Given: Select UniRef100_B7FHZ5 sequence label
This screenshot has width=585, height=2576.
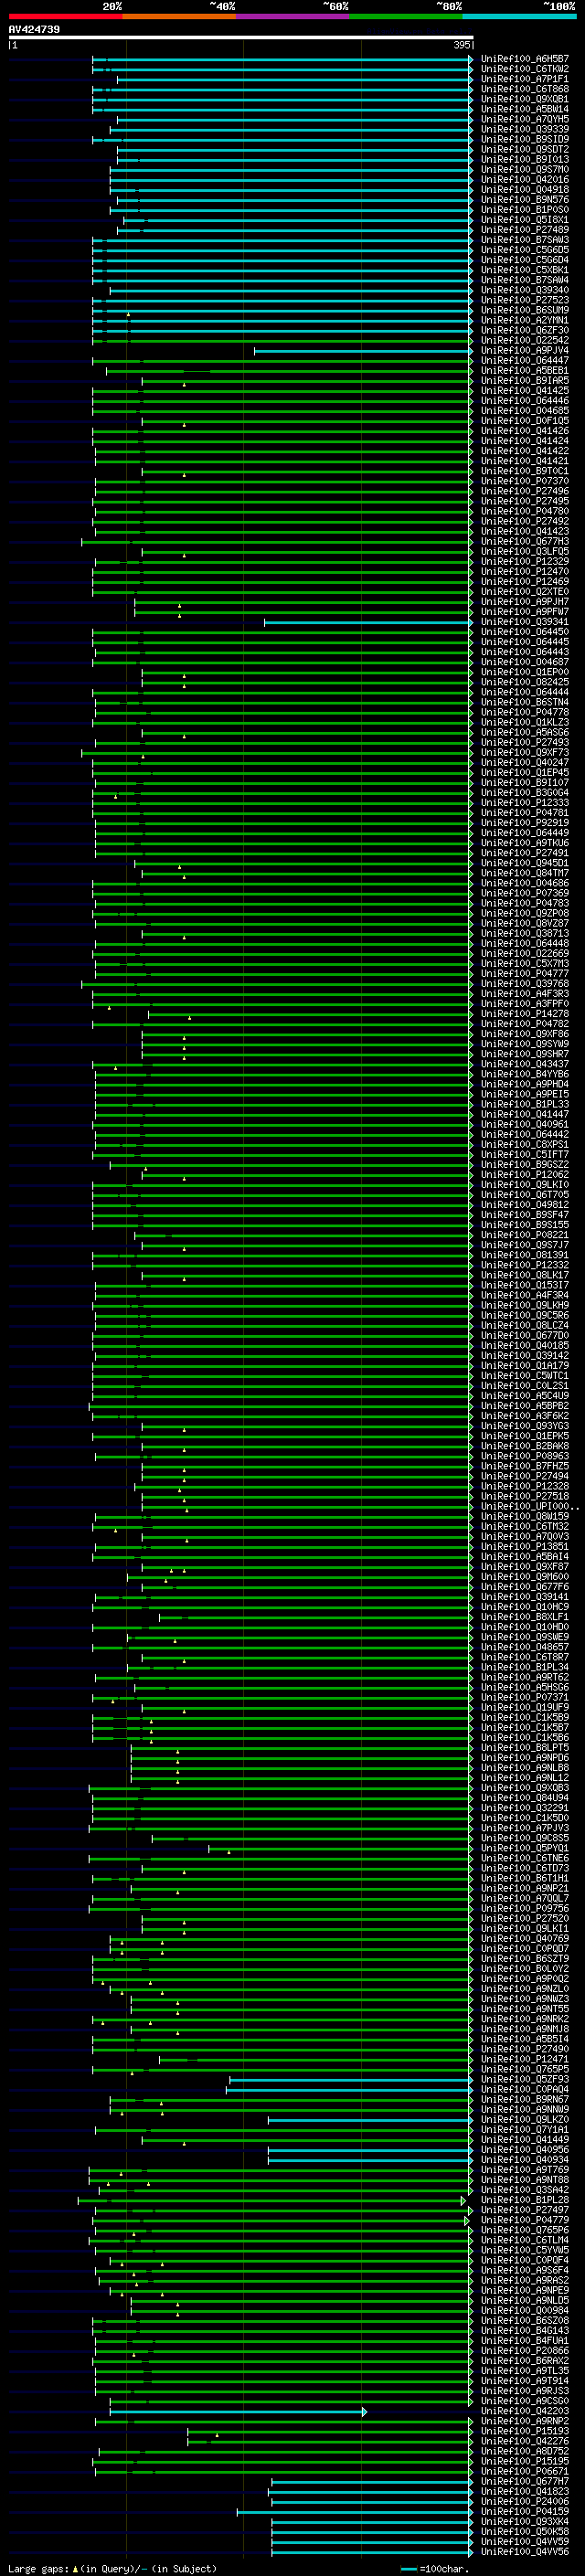Looking at the screenshot, I should 524,1466.
